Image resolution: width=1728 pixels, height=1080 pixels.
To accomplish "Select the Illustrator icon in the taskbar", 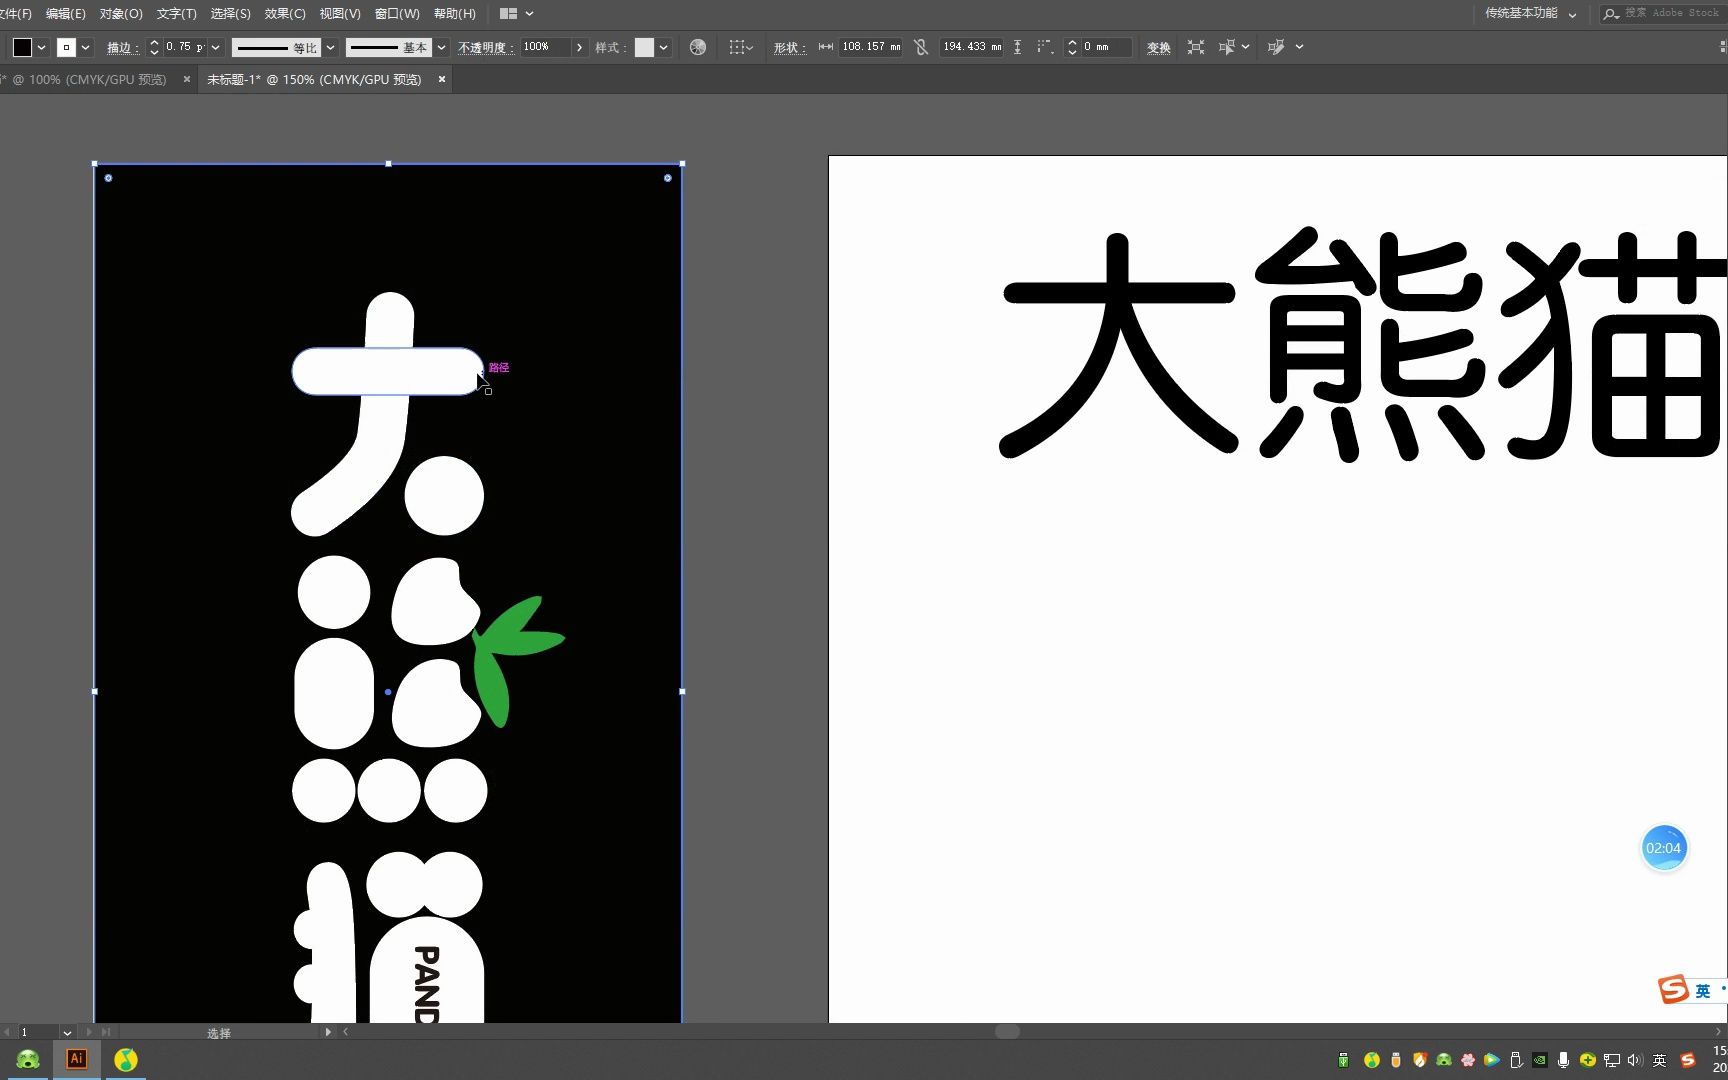I will click(x=76, y=1059).
